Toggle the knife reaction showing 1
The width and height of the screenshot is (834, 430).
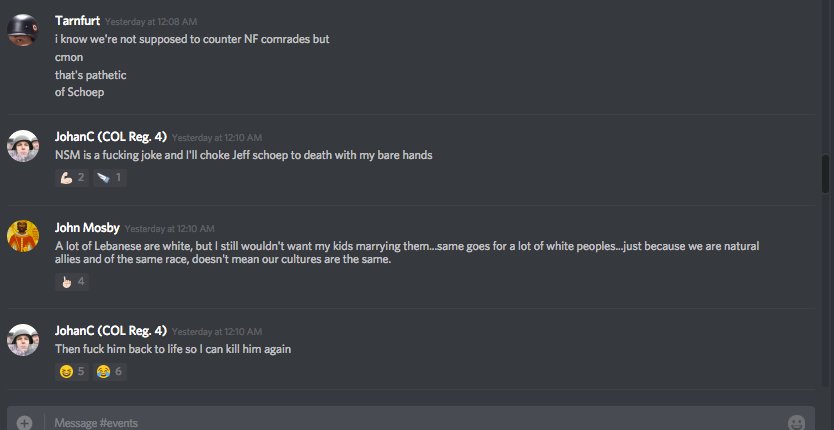pyautogui.click(x=110, y=177)
